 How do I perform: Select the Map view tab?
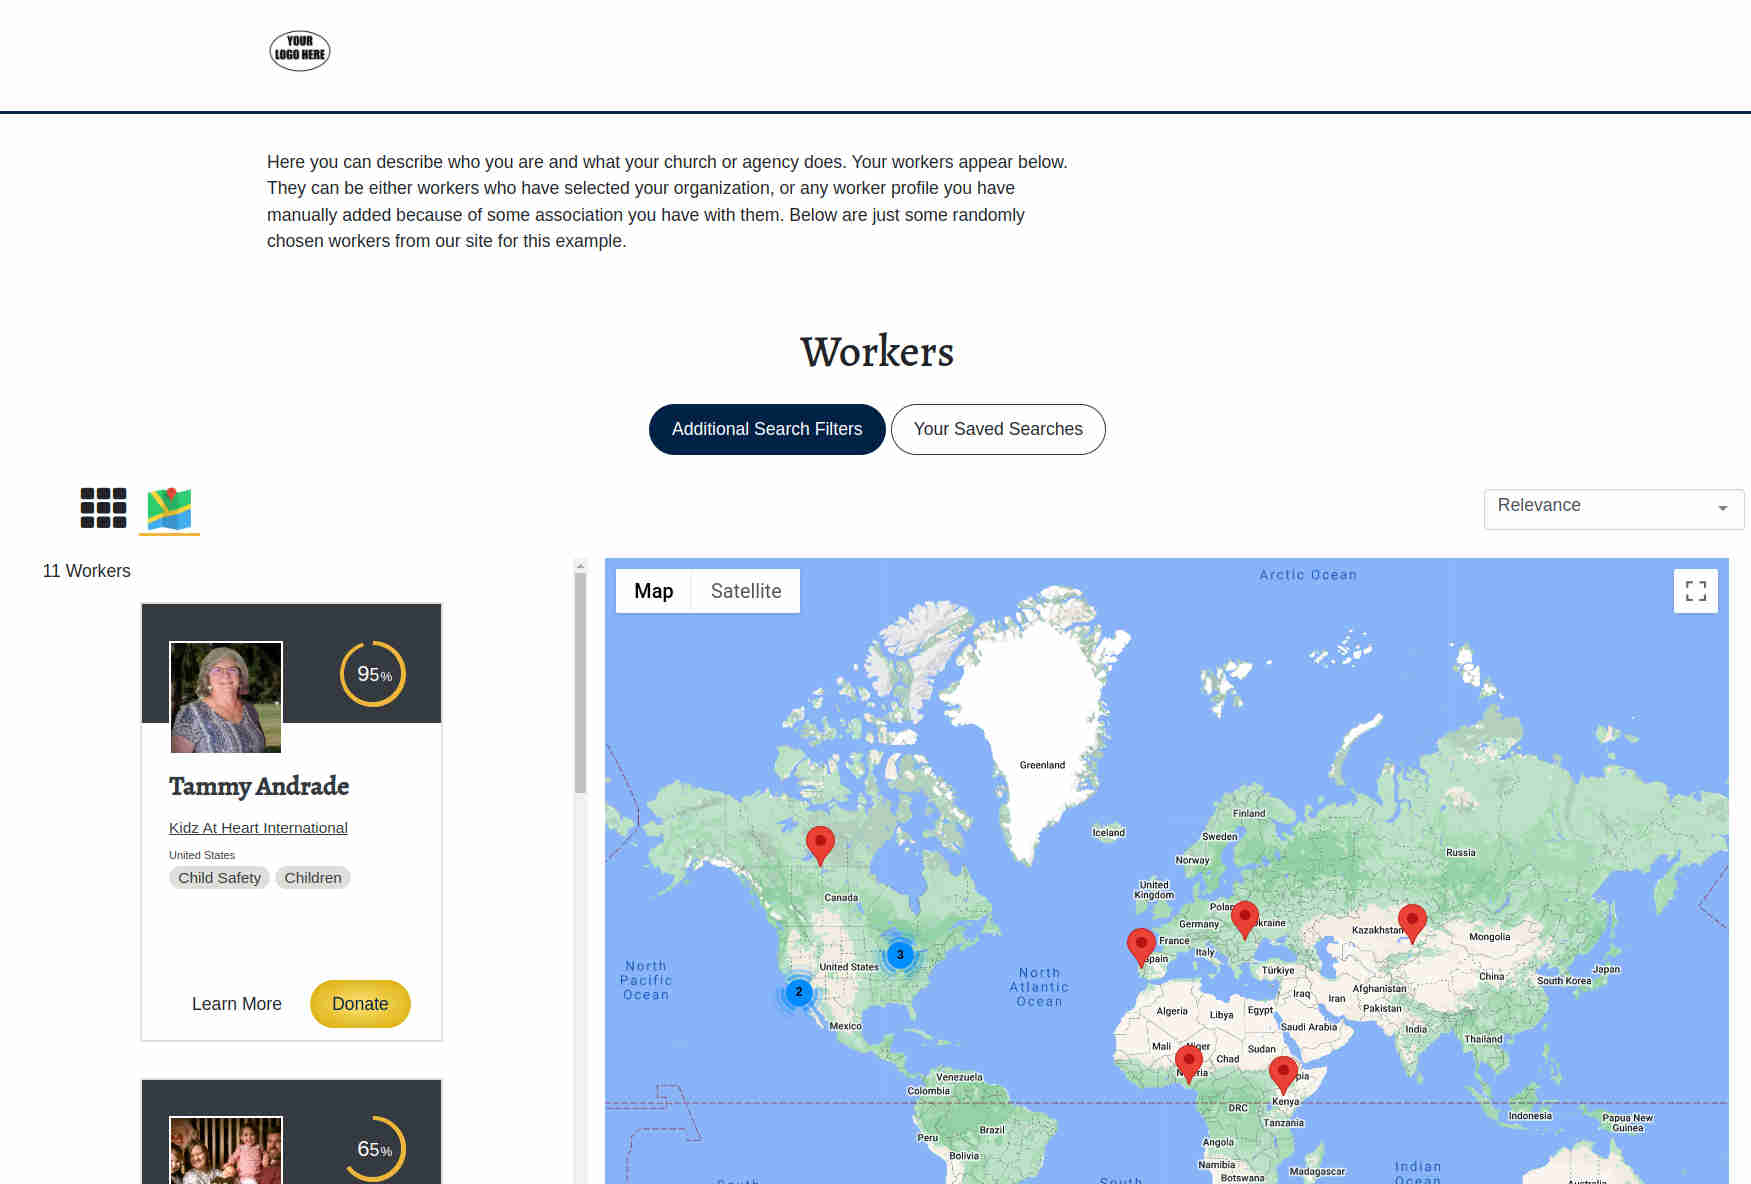pos(653,591)
